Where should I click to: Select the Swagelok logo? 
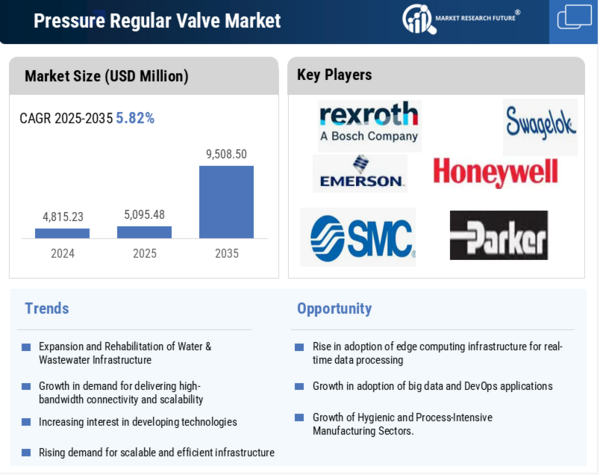click(x=540, y=125)
